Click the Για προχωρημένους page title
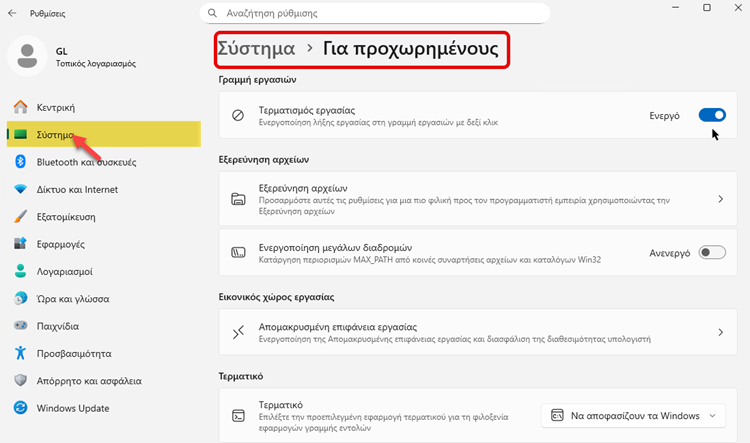 click(x=410, y=49)
